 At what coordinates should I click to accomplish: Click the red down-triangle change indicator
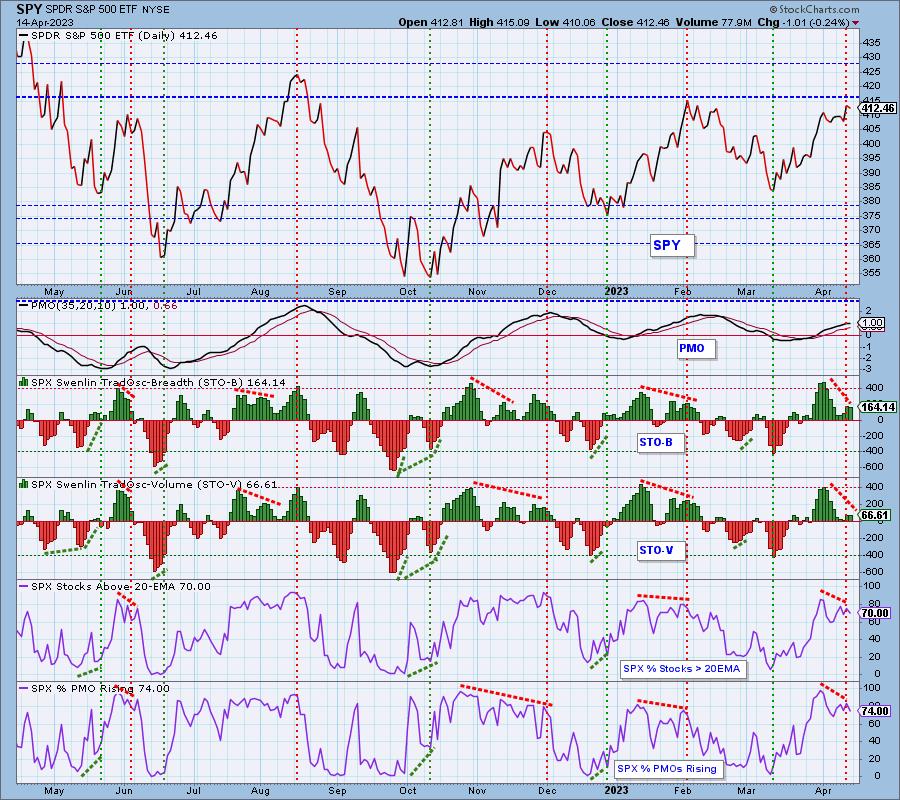[x=856, y=23]
